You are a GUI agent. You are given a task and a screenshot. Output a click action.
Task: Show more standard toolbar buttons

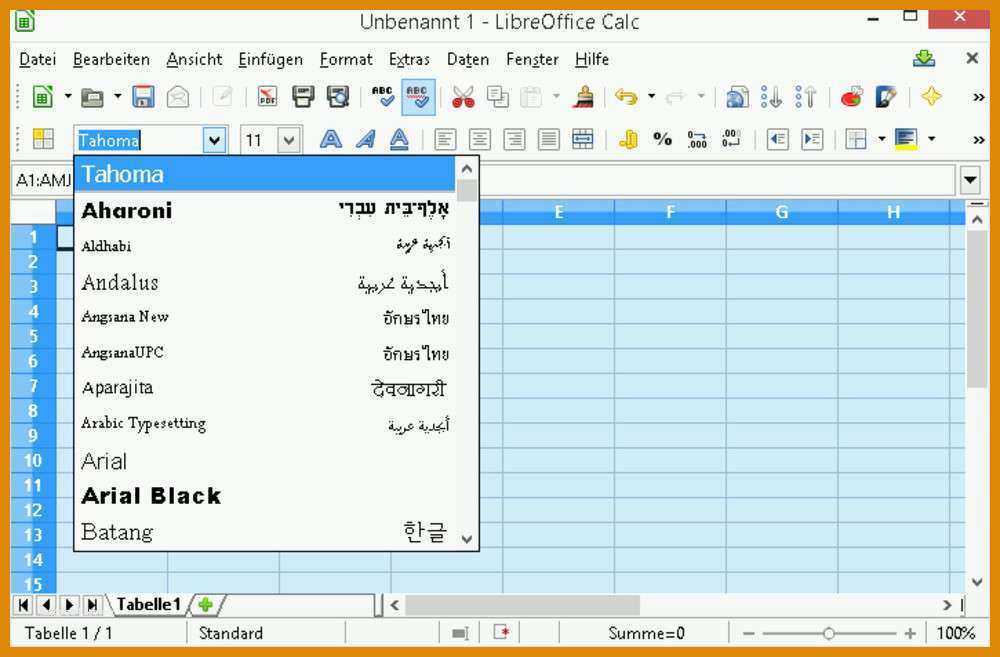tap(978, 98)
